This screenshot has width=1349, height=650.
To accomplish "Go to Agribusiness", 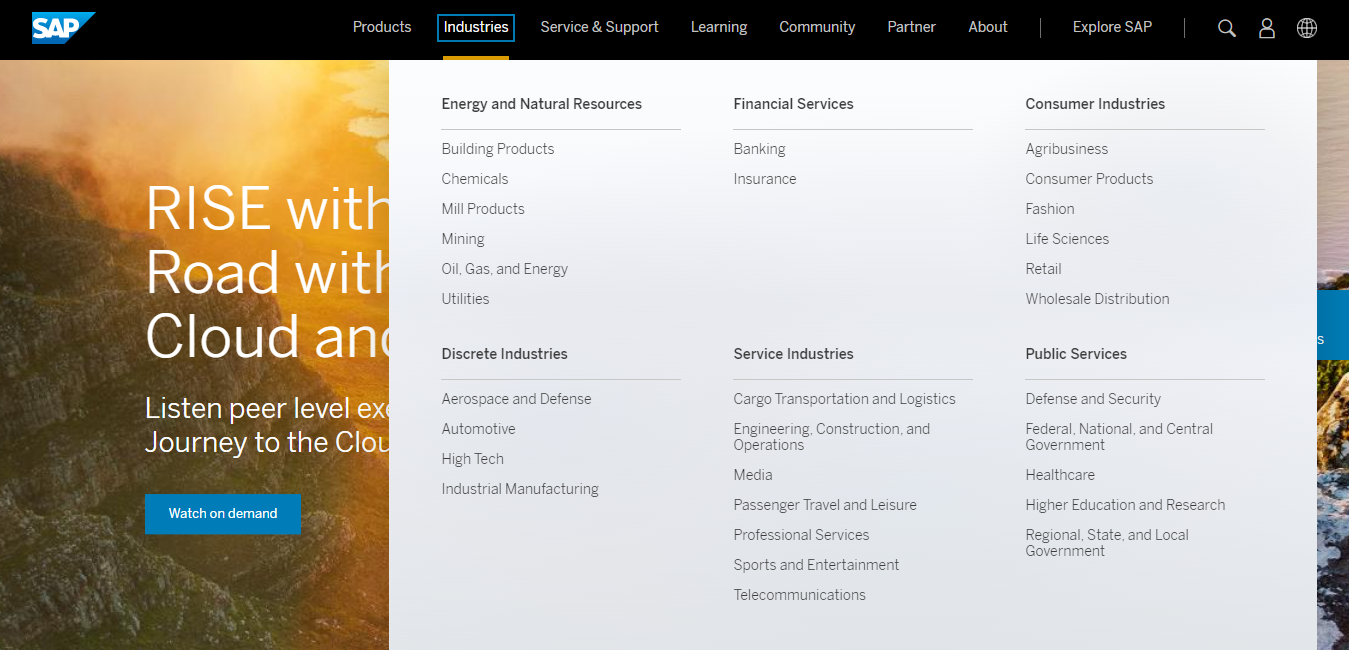I will [1066, 149].
